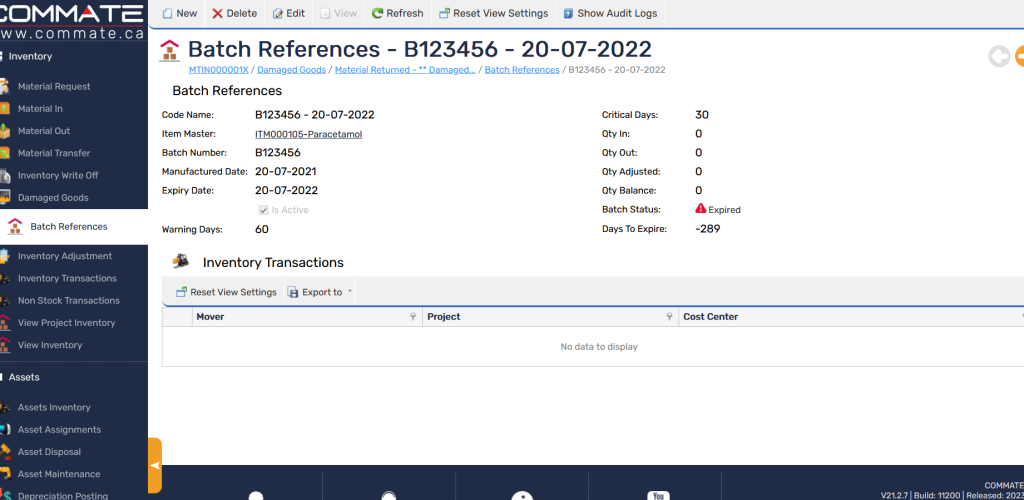Screen dimensions: 1024x500
Task: Toggle the Is Active checkbox
Action: [264, 210]
